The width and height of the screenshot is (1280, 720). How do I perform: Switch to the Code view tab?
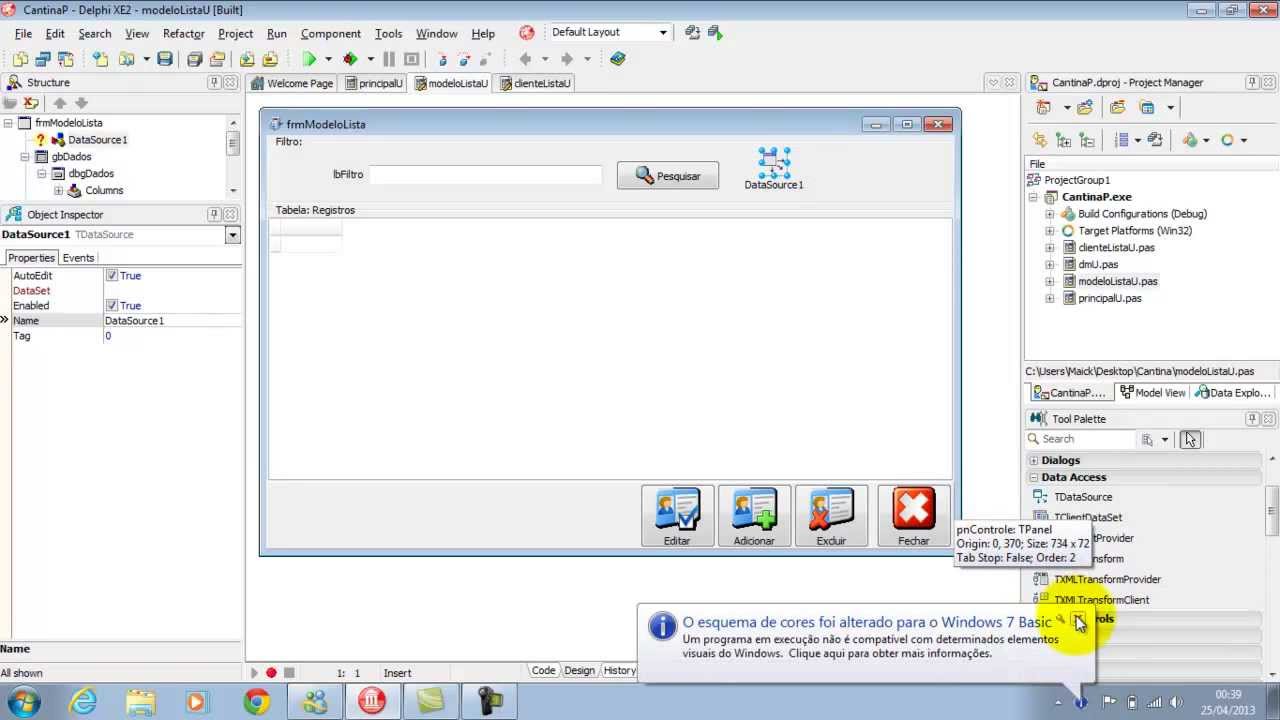point(543,670)
